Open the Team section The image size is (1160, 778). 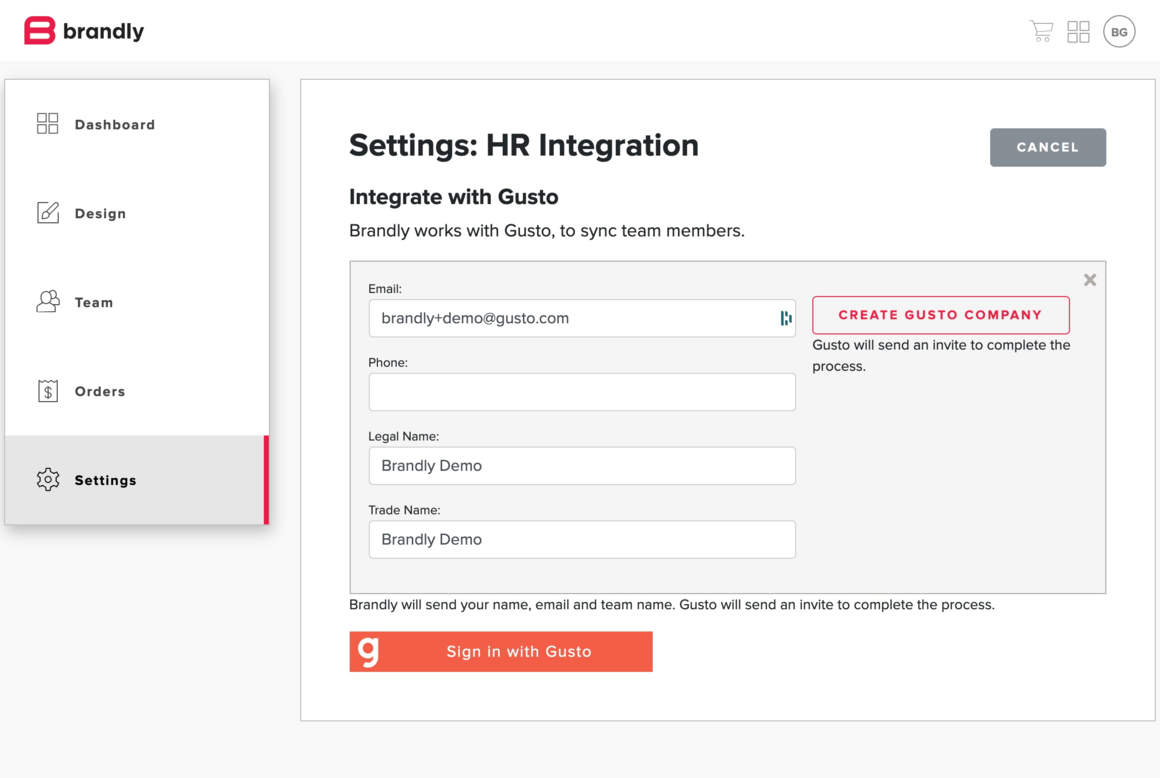(x=137, y=302)
